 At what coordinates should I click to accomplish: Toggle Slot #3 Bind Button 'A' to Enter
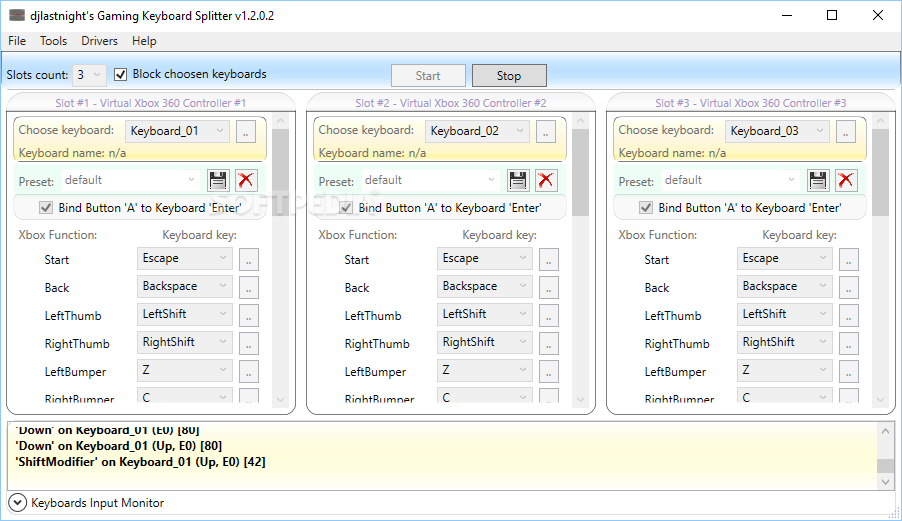[x=646, y=208]
